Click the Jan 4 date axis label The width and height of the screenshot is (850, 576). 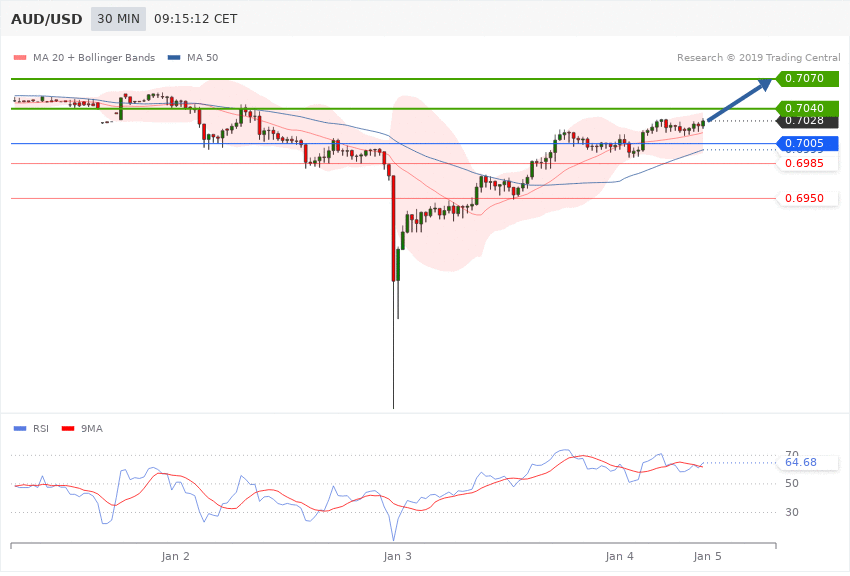[x=619, y=556]
